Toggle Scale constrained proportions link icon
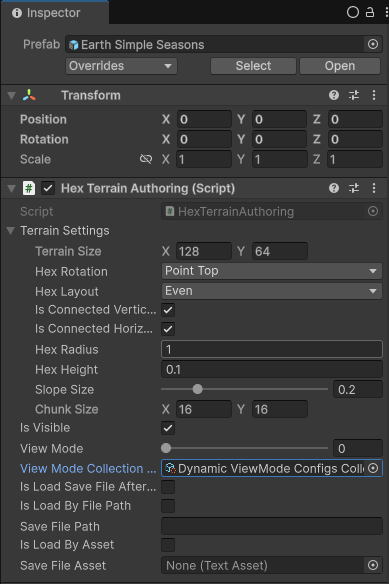The height and width of the screenshot is (584, 389). pyautogui.click(x=146, y=159)
